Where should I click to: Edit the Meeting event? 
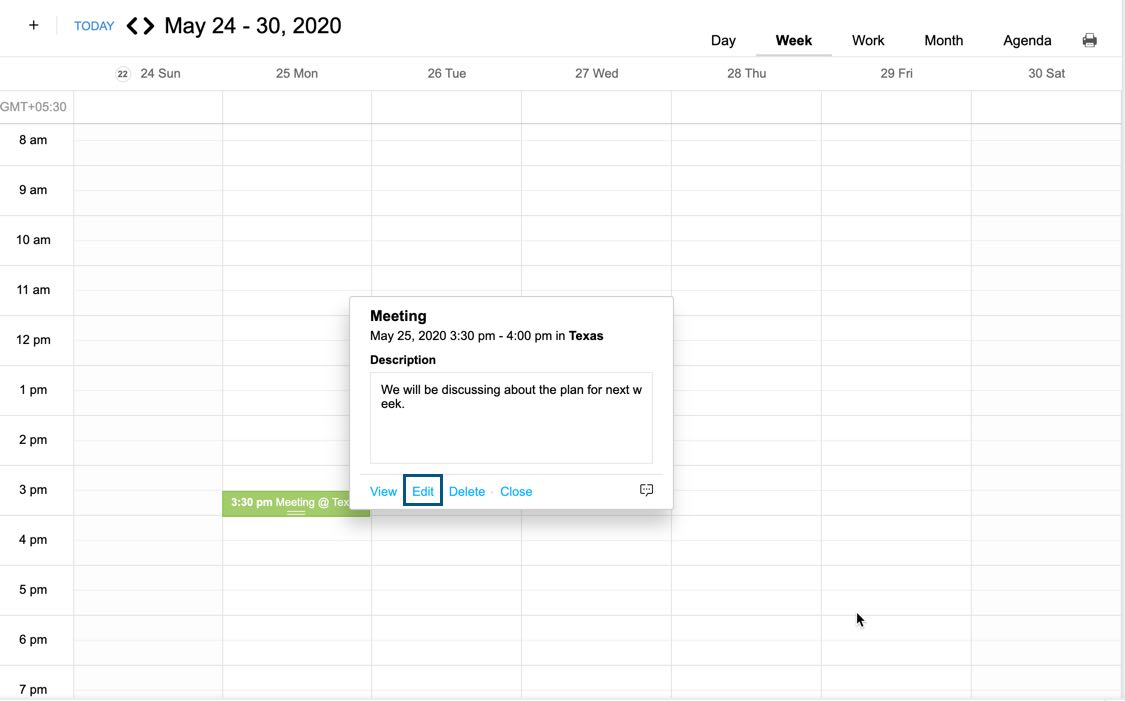click(x=422, y=490)
